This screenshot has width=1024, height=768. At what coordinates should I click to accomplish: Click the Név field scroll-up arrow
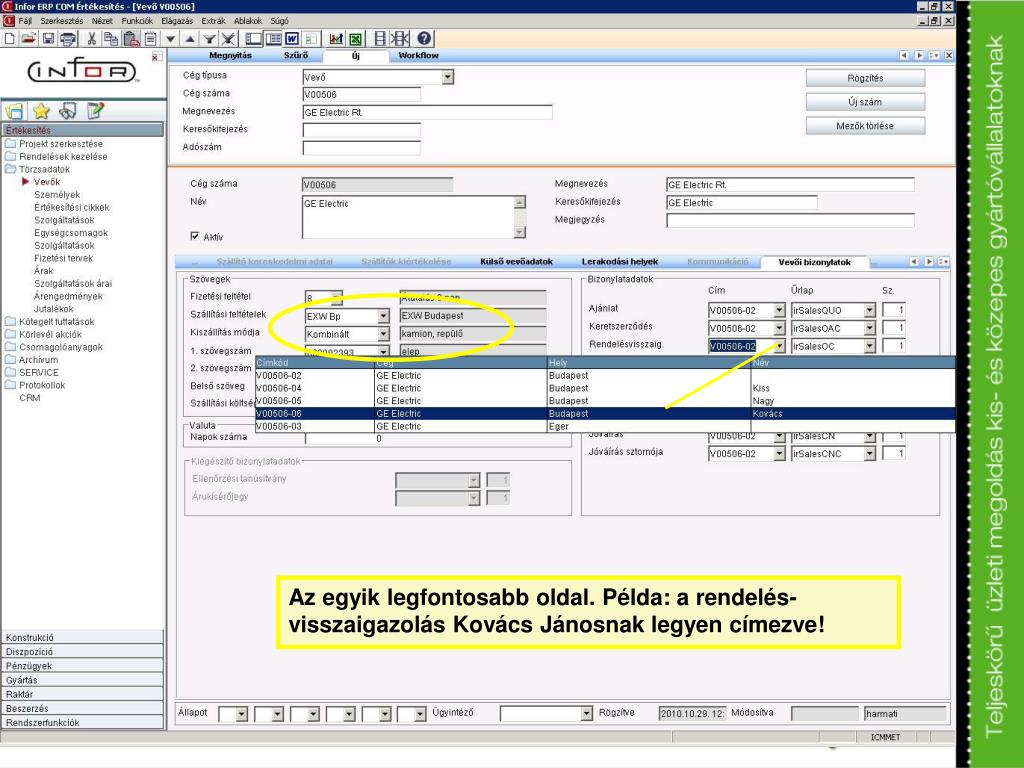[x=519, y=202]
